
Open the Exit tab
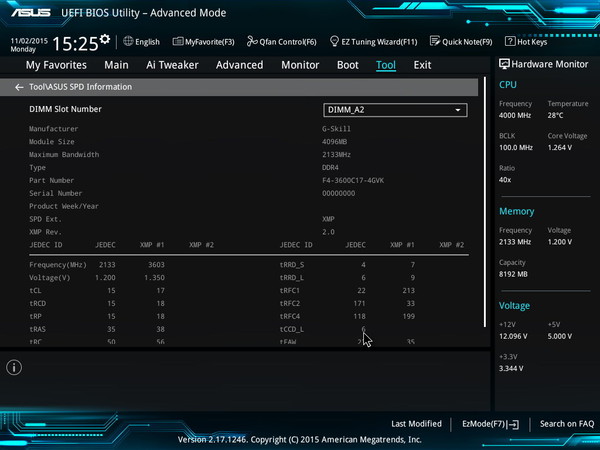click(422, 65)
